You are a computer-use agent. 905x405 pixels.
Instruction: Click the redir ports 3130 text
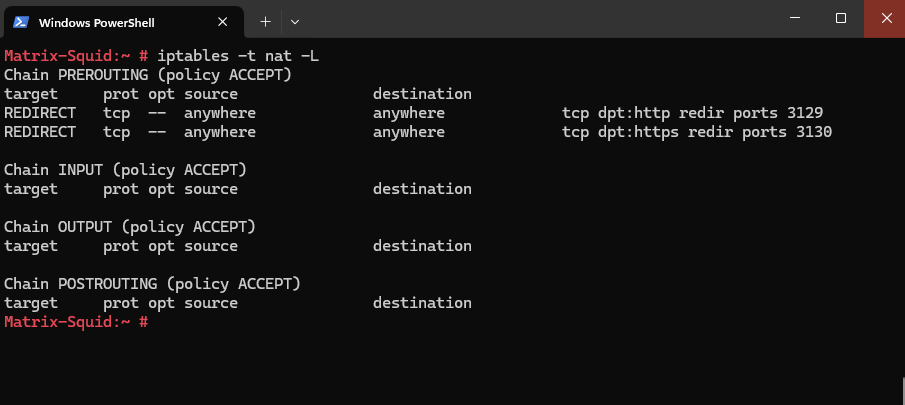tap(760, 132)
